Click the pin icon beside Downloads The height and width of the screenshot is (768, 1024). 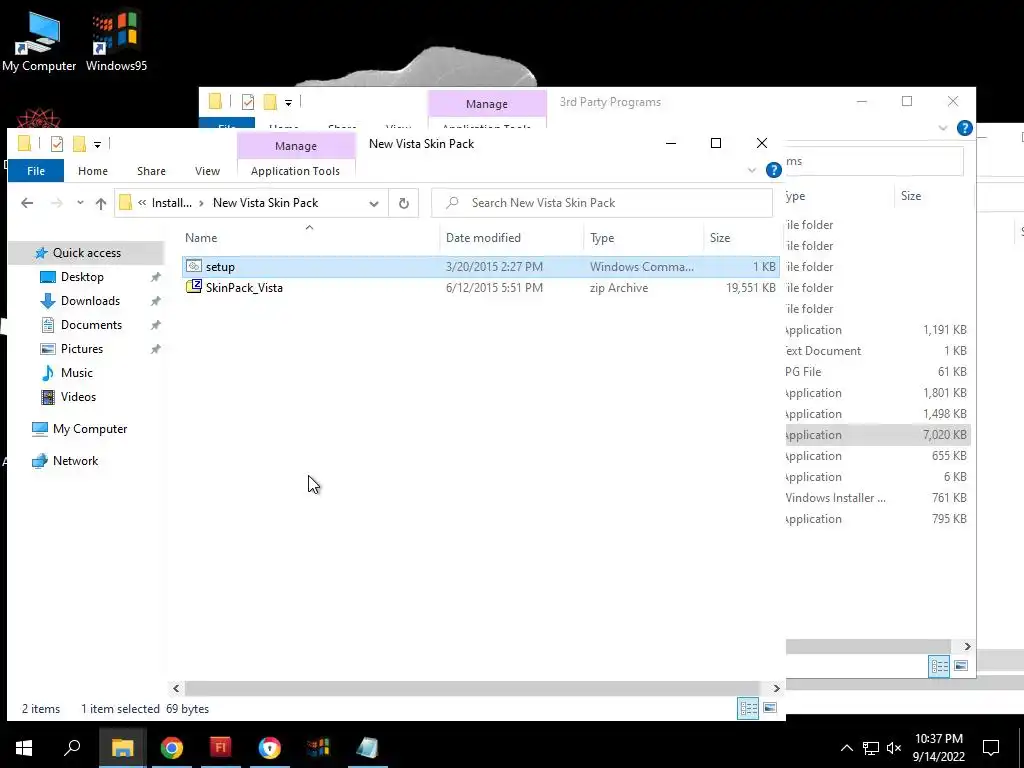(x=155, y=302)
